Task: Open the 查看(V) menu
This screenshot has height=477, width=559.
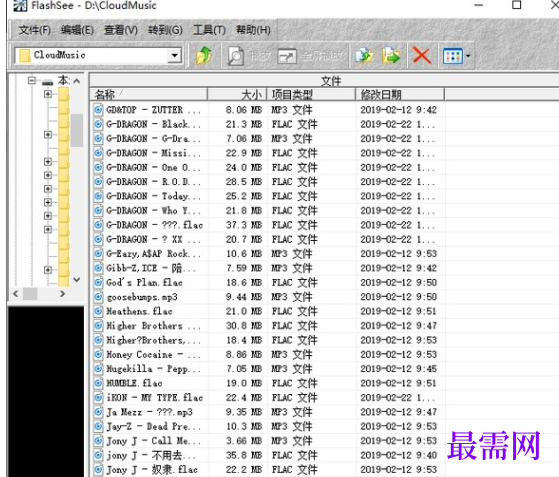Action: pos(120,30)
